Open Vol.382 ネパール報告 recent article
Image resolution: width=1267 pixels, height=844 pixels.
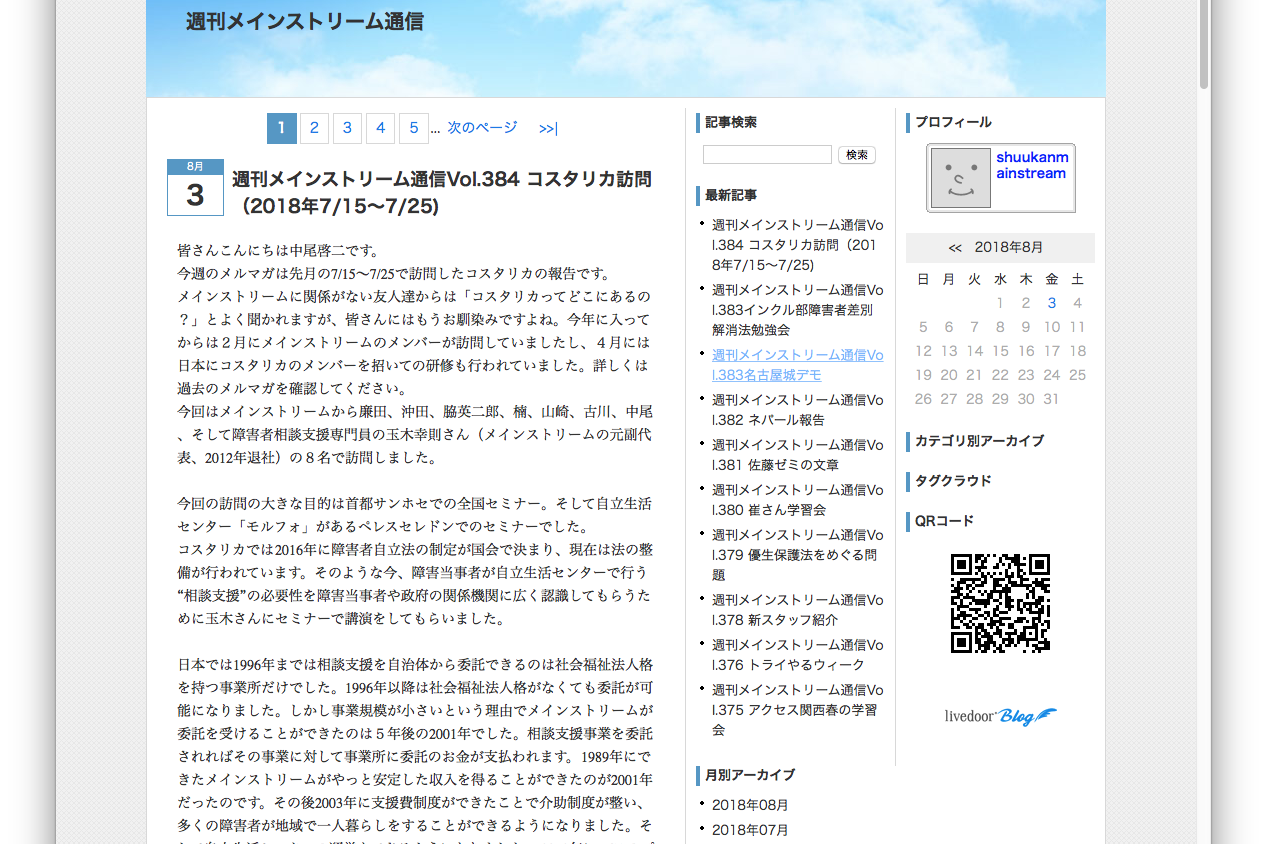(797, 410)
